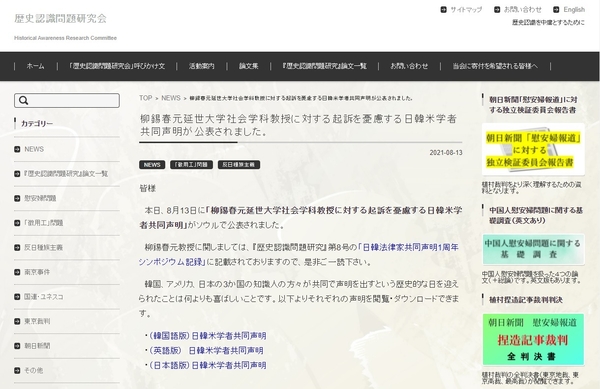Open the サイトマップ link
This screenshot has width=600, height=389.
(466, 10)
